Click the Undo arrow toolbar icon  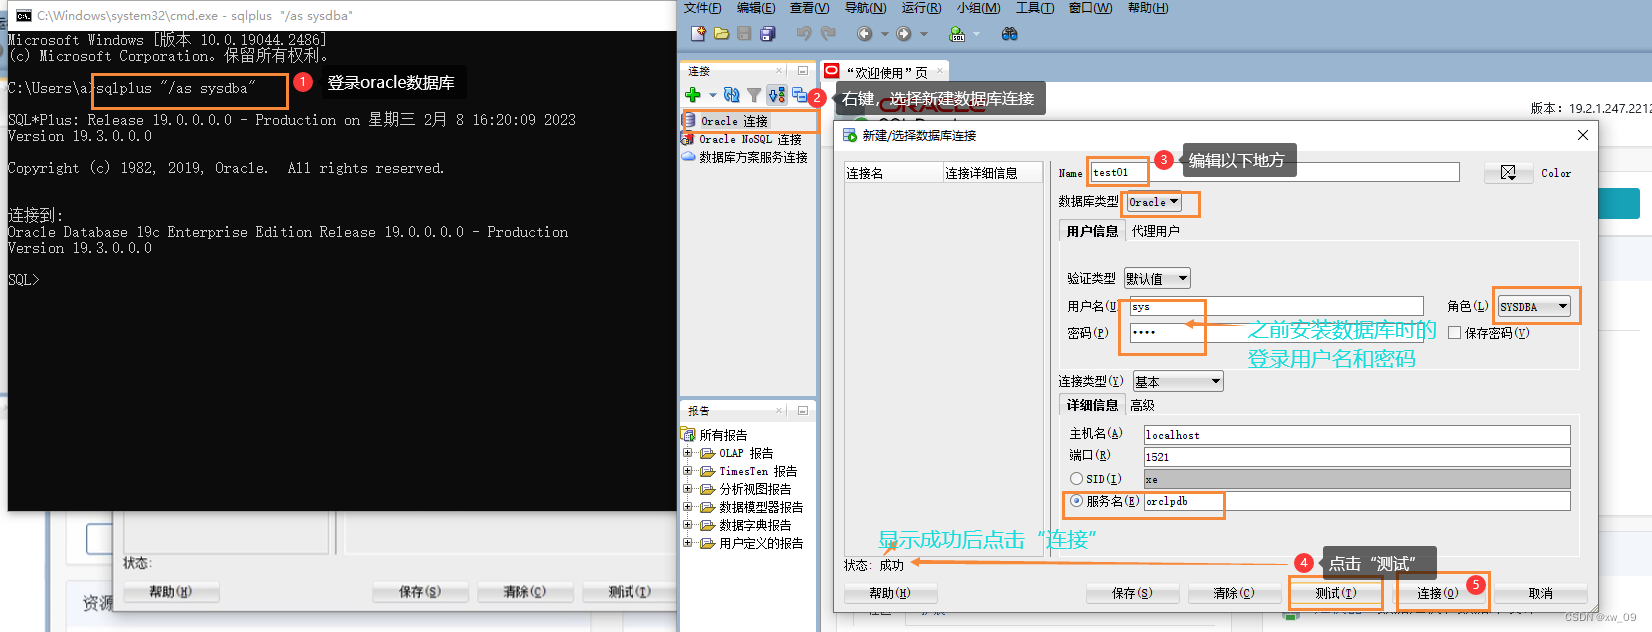click(804, 34)
